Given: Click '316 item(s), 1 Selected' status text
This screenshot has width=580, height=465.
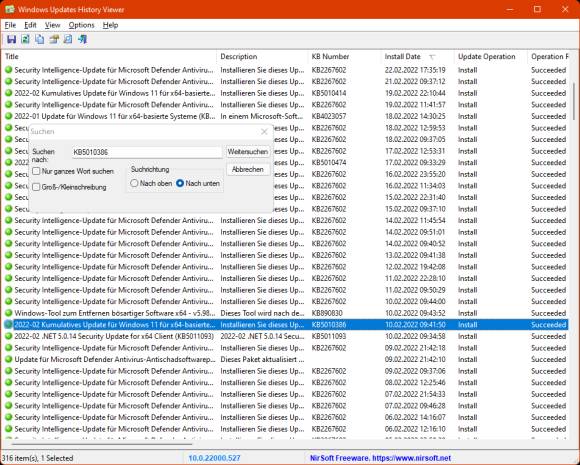Looking at the screenshot, I should (38, 458).
